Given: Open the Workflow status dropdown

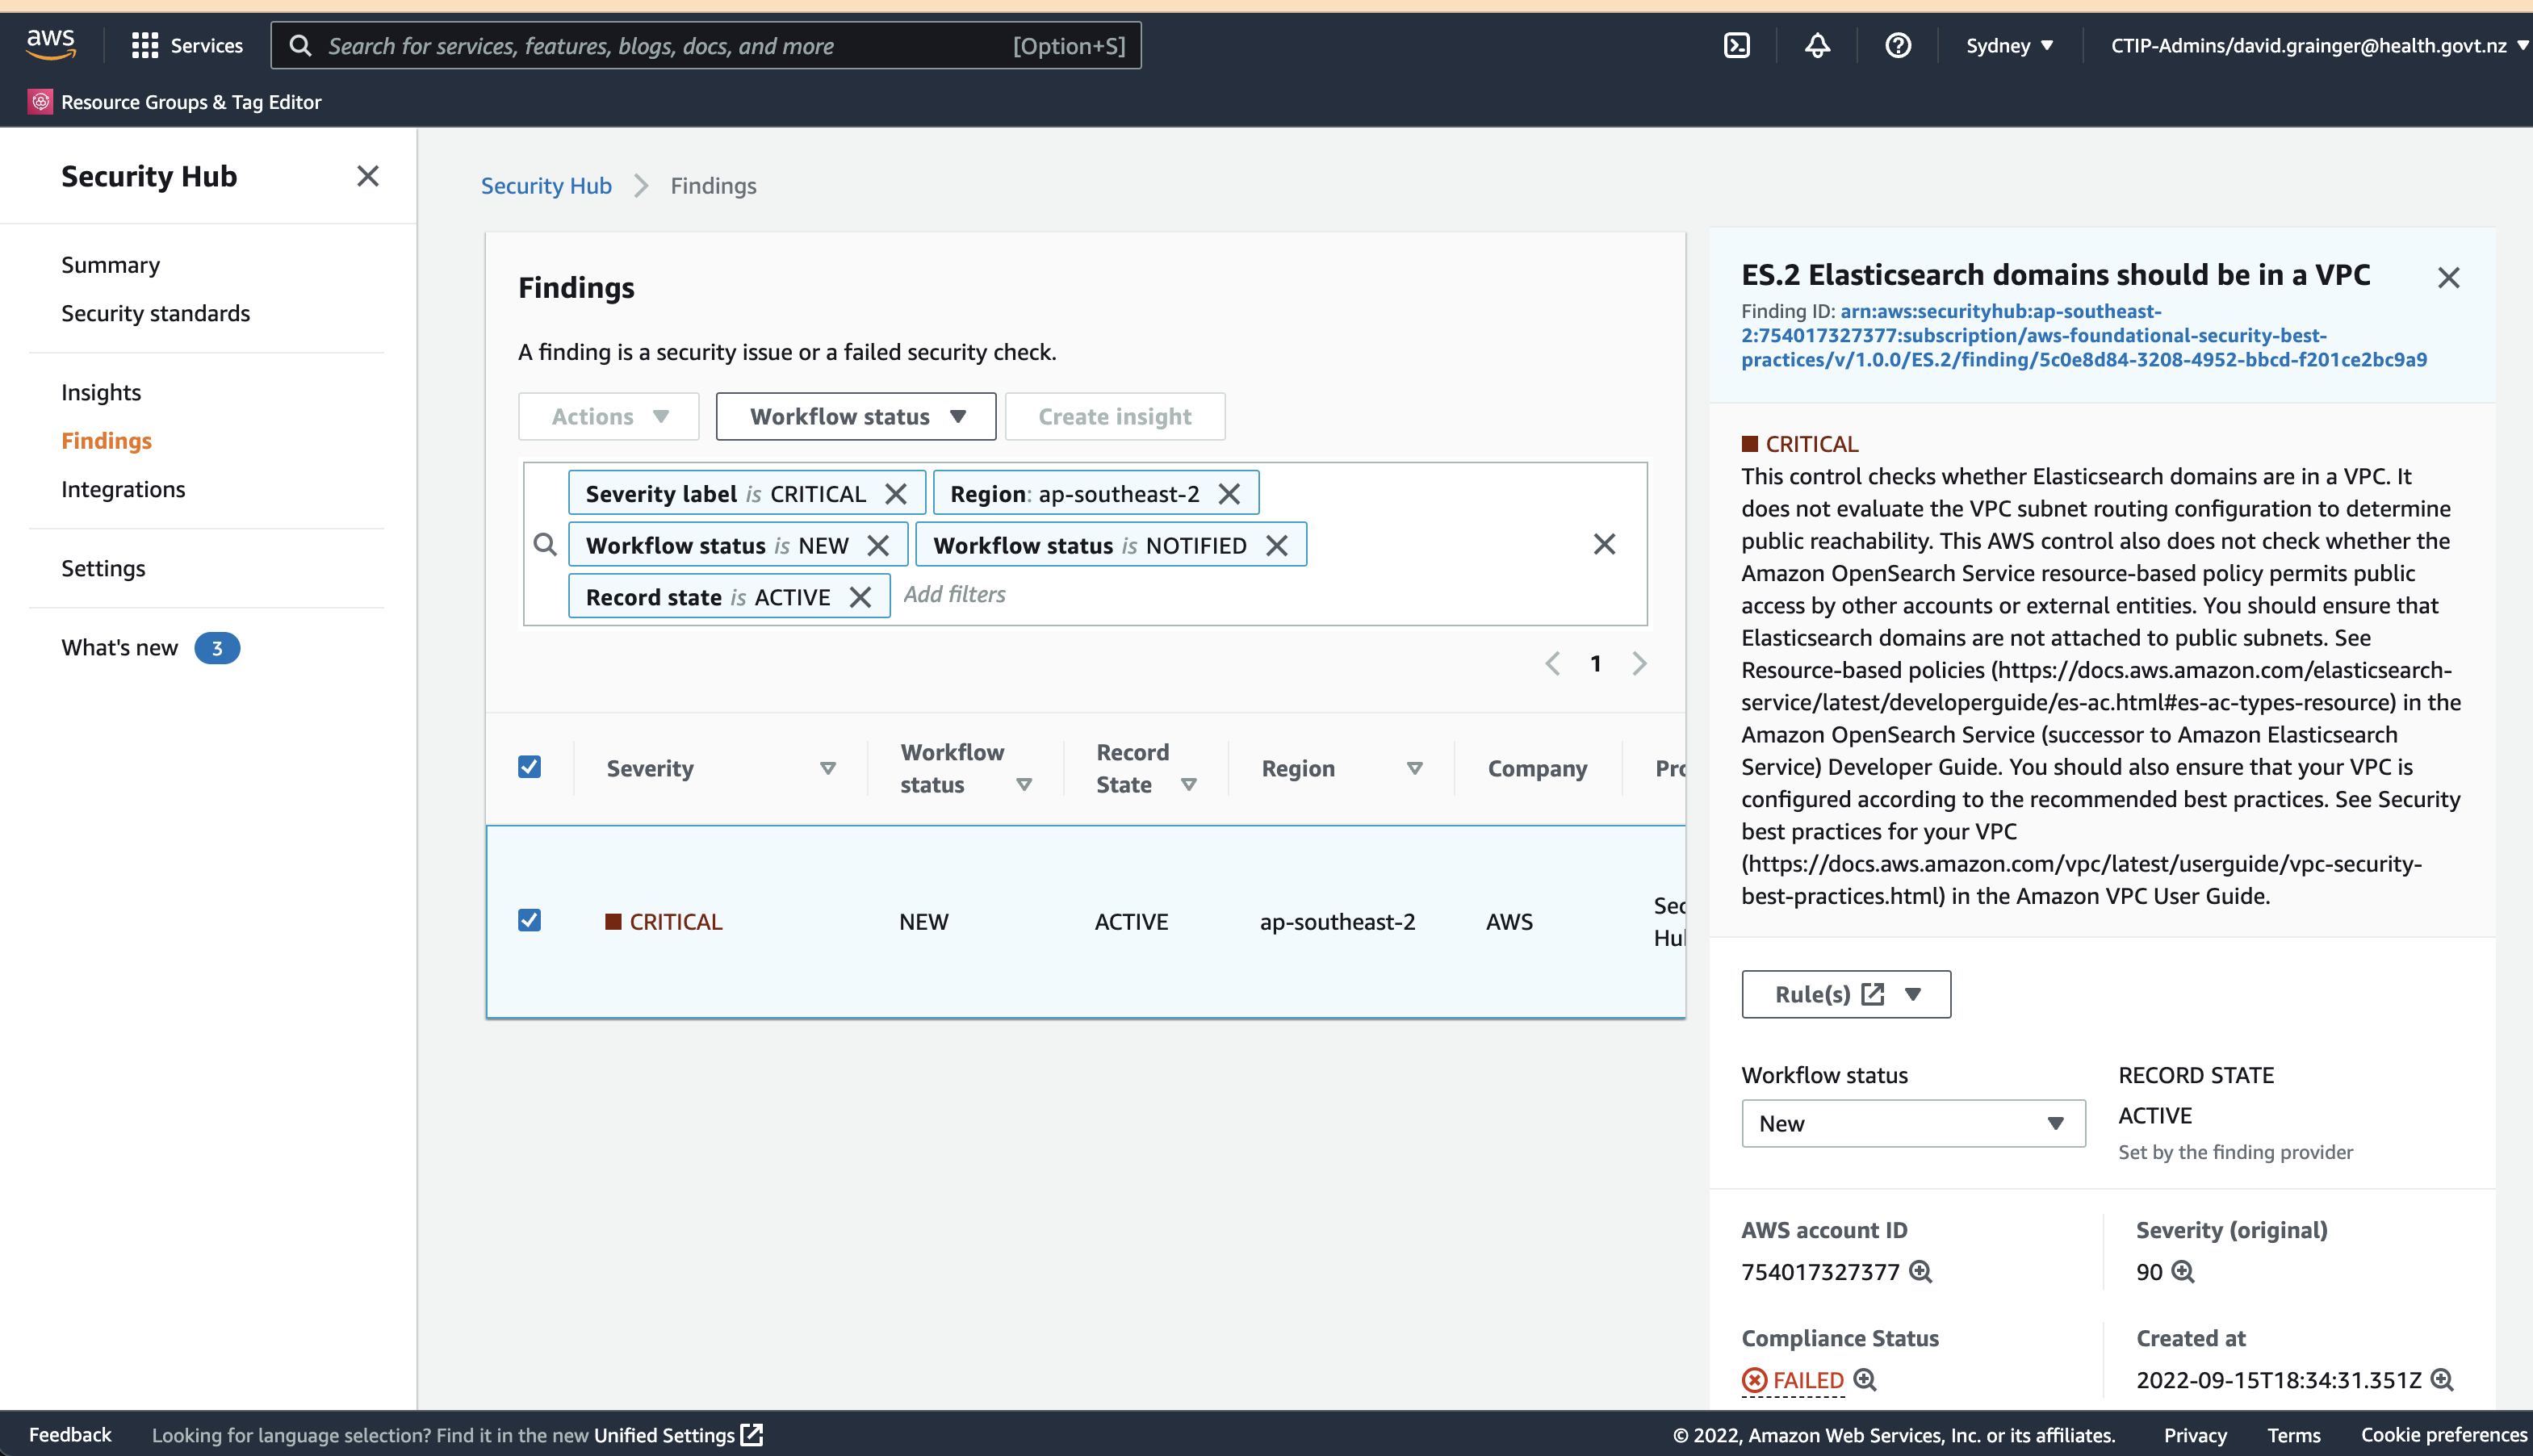Looking at the screenshot, I should point(855,416).
